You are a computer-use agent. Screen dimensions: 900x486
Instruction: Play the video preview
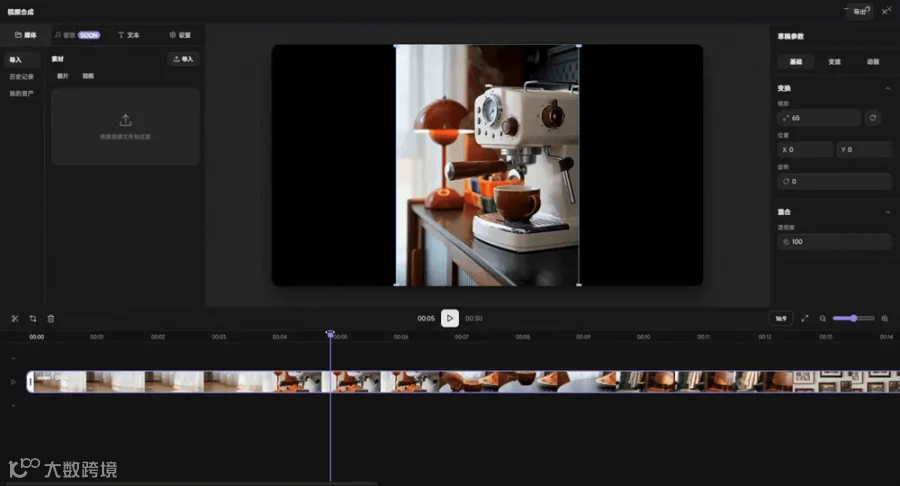coord(449,318)
